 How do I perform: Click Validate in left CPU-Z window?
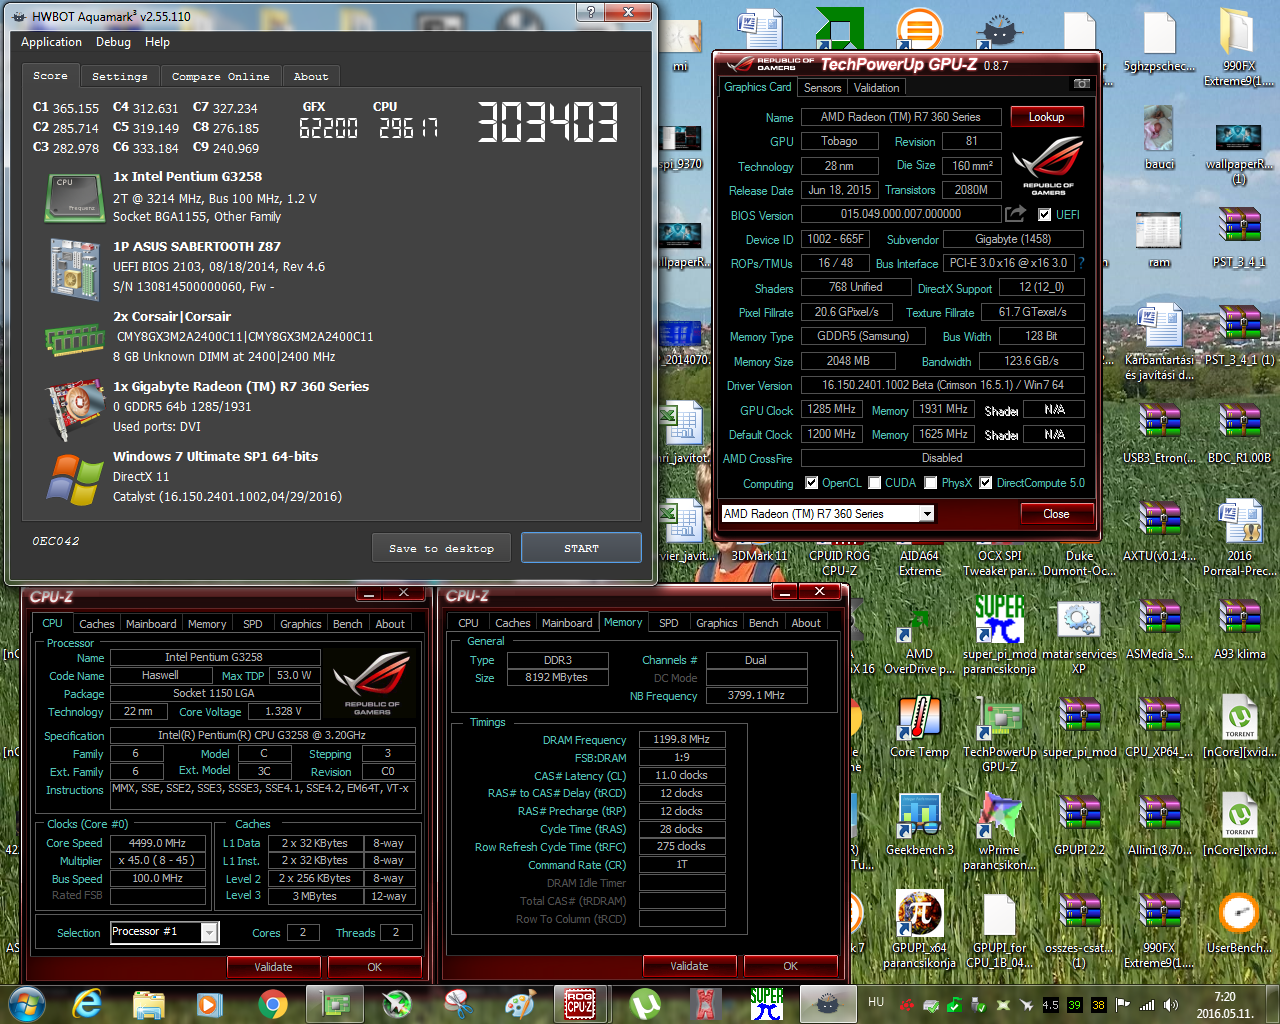273,967
